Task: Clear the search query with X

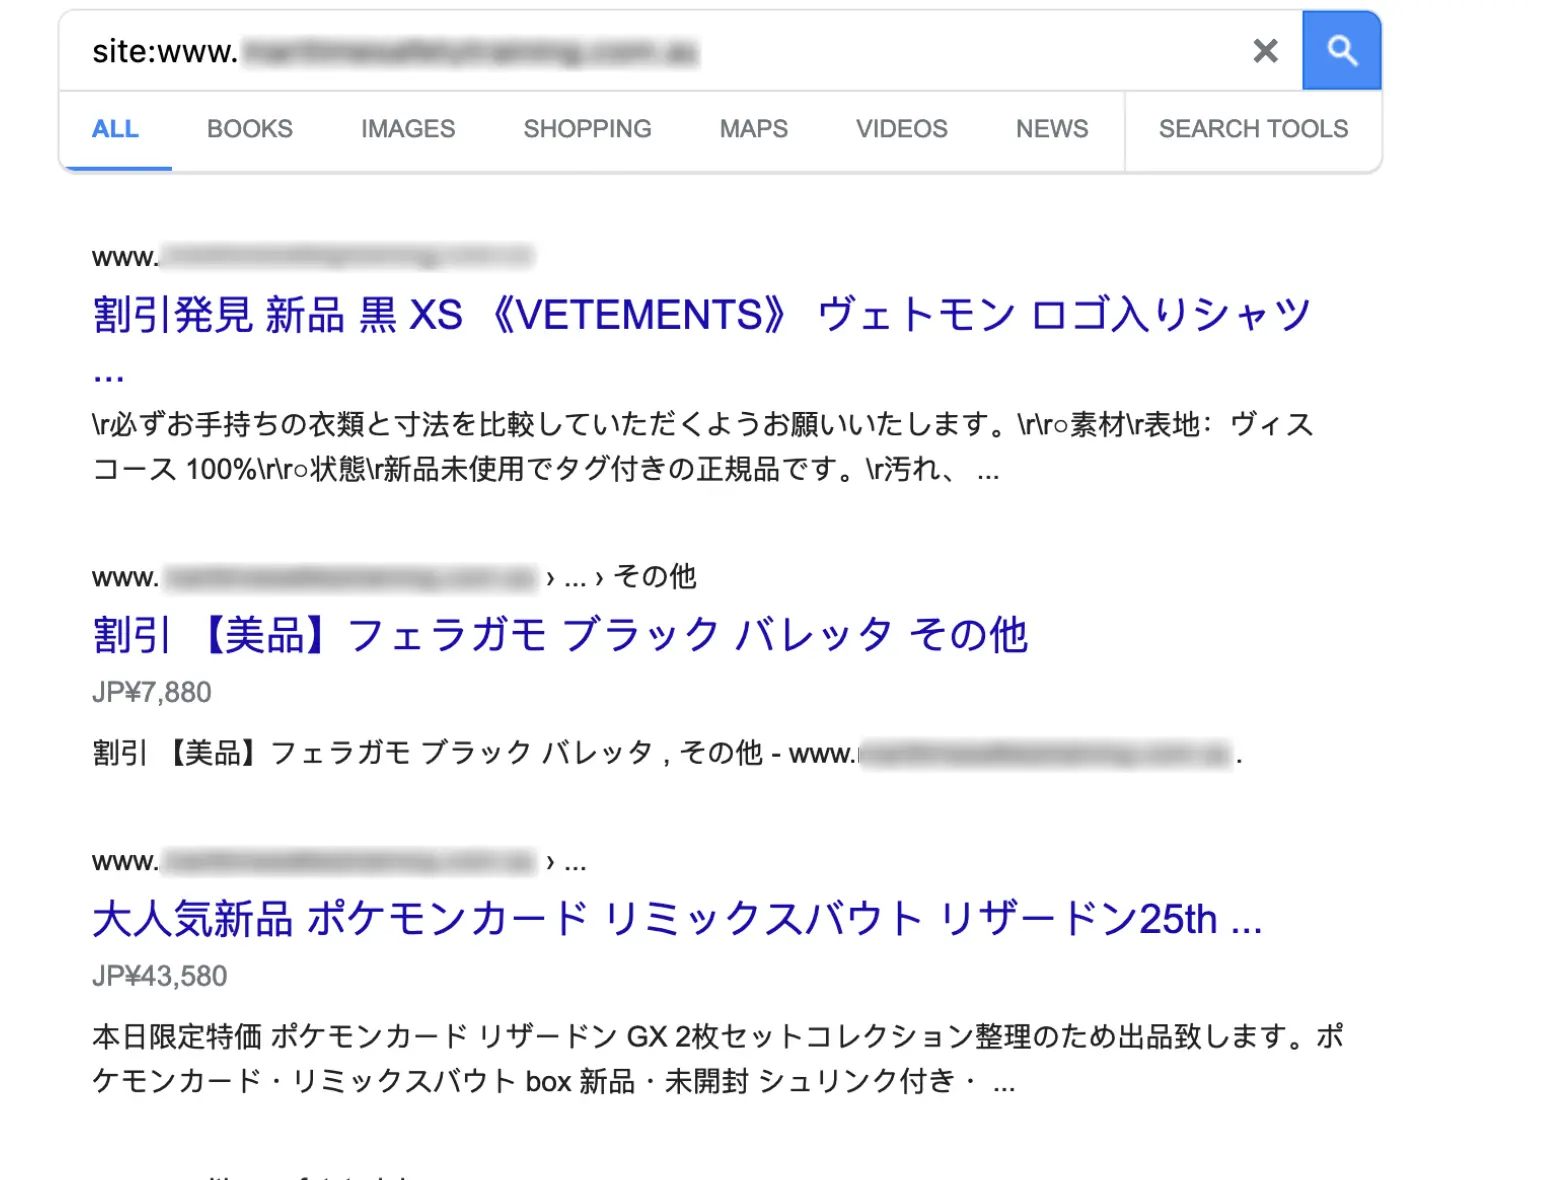Action: tap(1265, 51)
